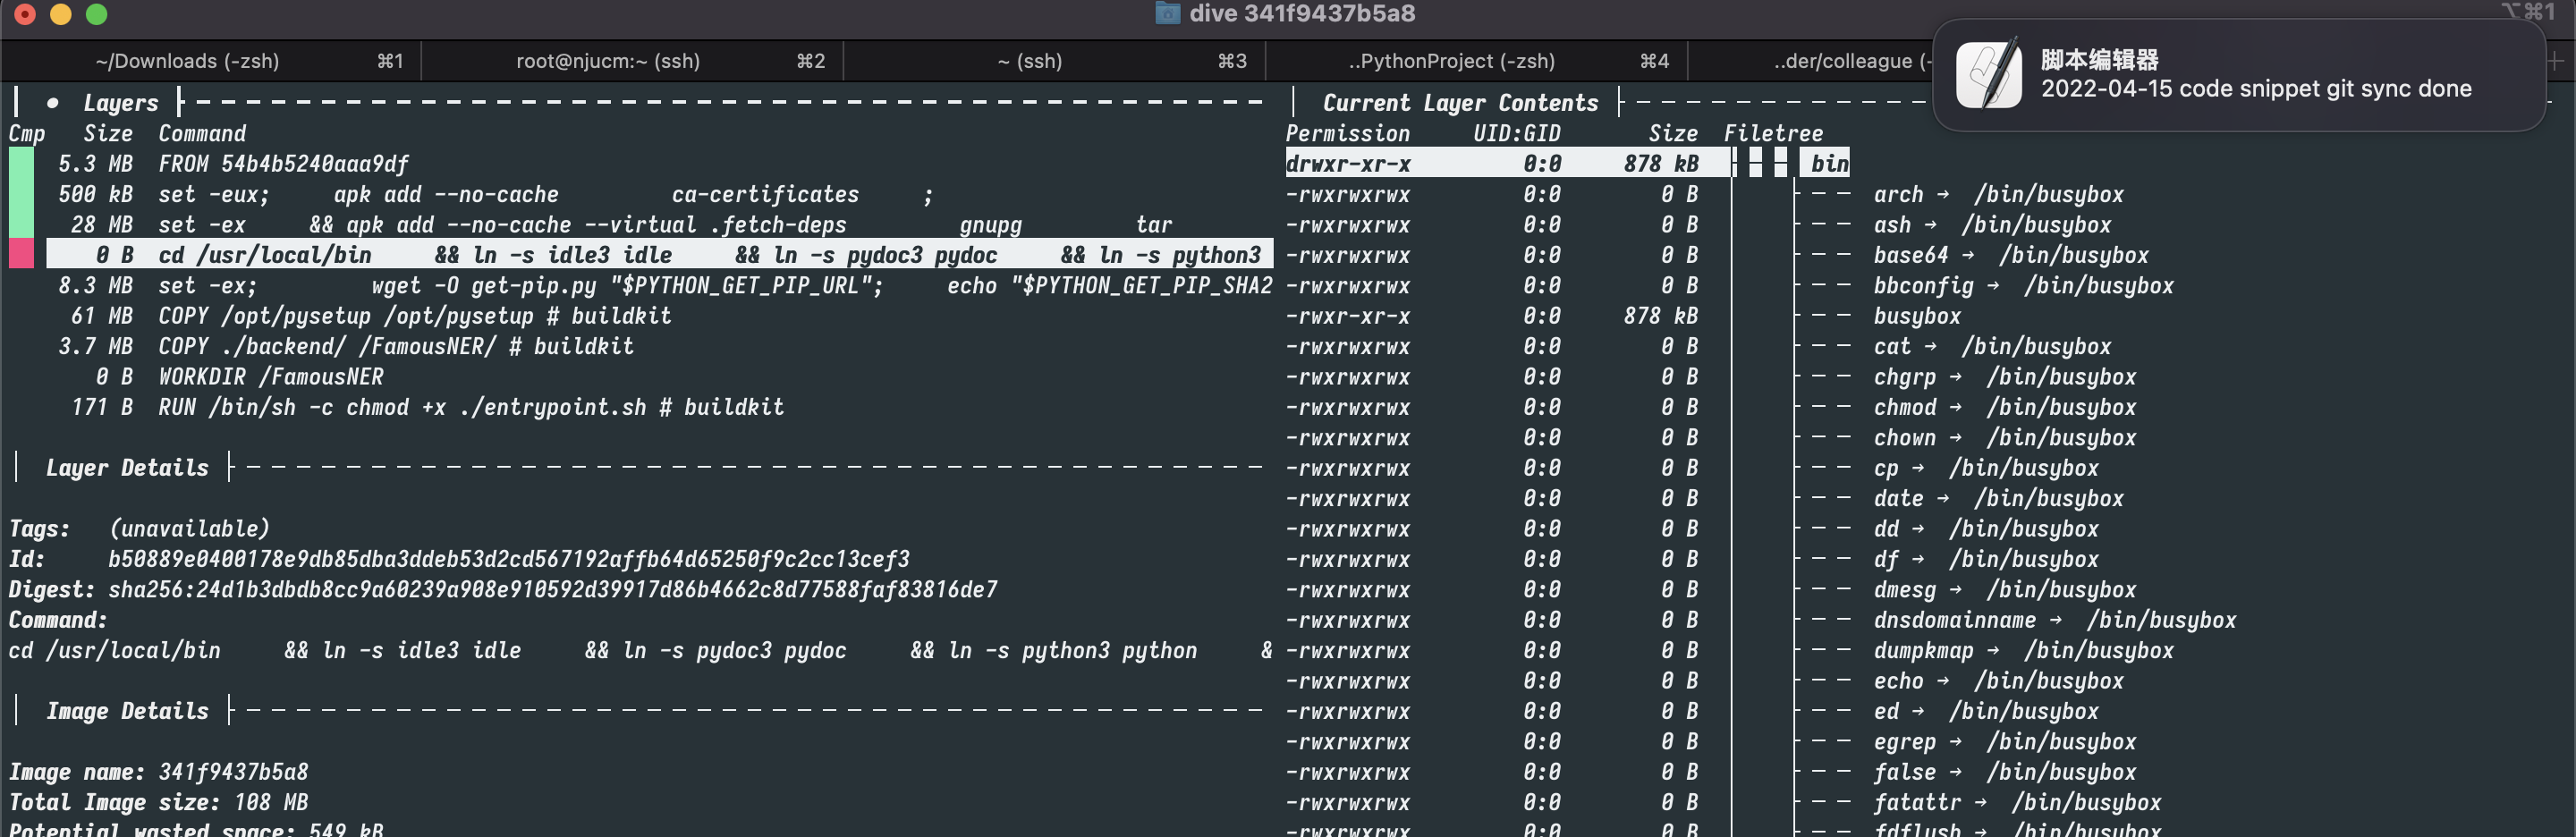Switch to the ~ (ssh) terminal tab
The height and width of the screenshot is (837, 2576).
1054,61
